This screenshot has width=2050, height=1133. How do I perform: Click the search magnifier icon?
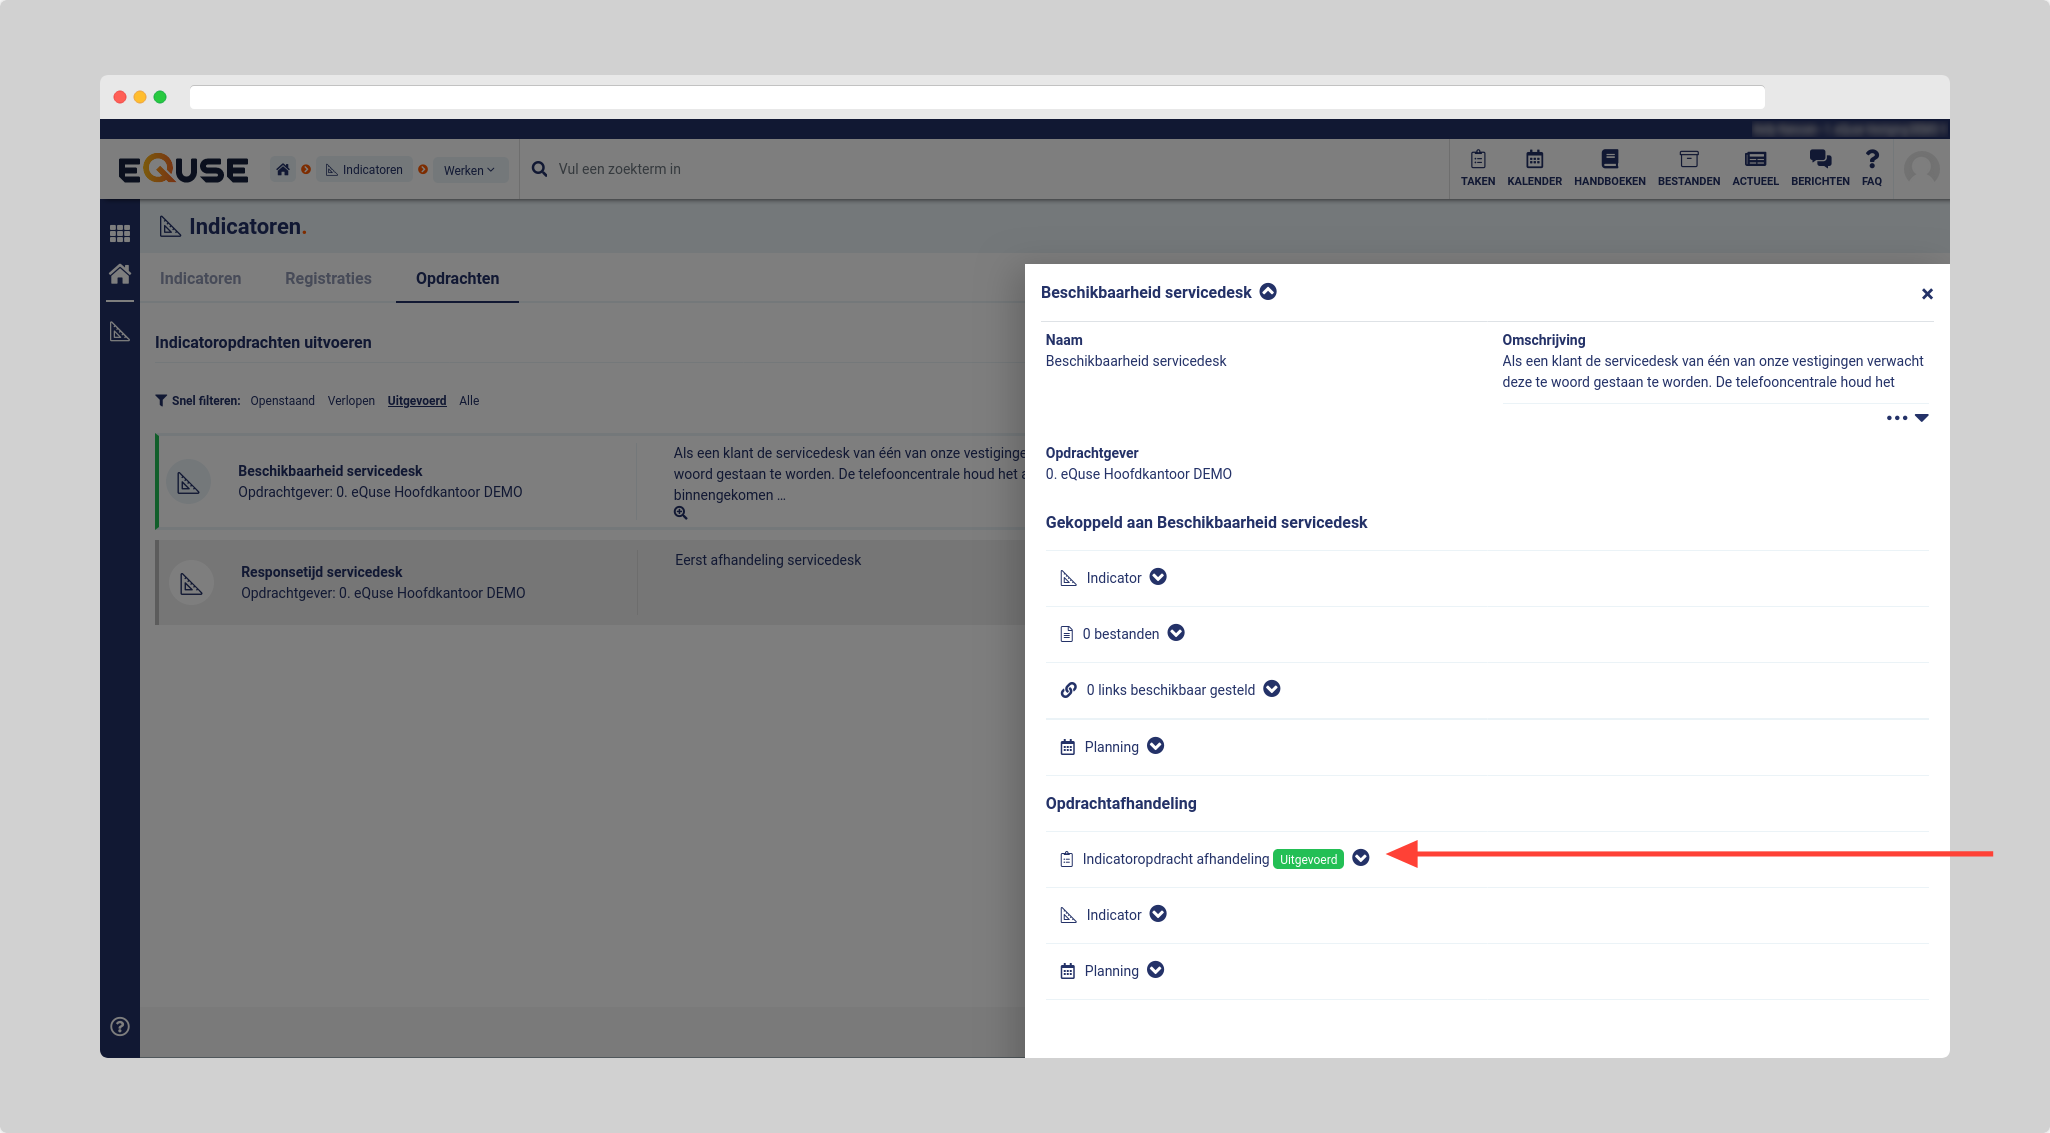click(539, 169)
